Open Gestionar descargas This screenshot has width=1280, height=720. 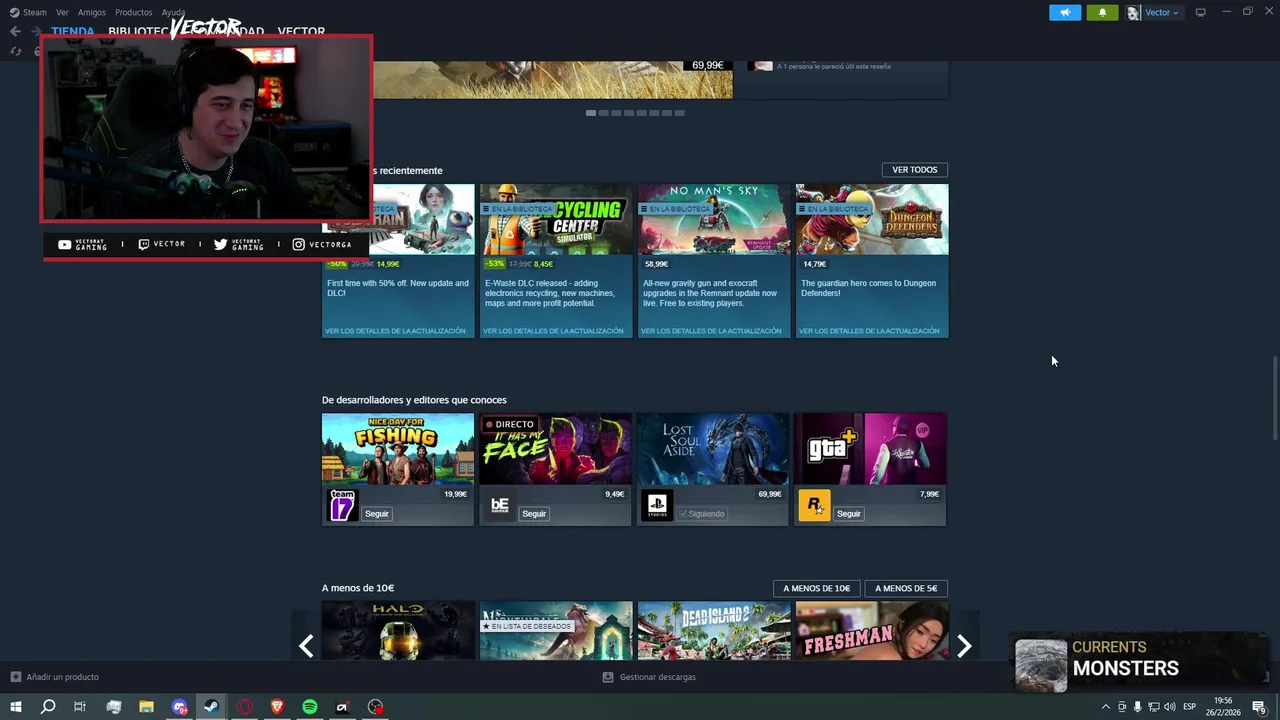pos(649,677)
